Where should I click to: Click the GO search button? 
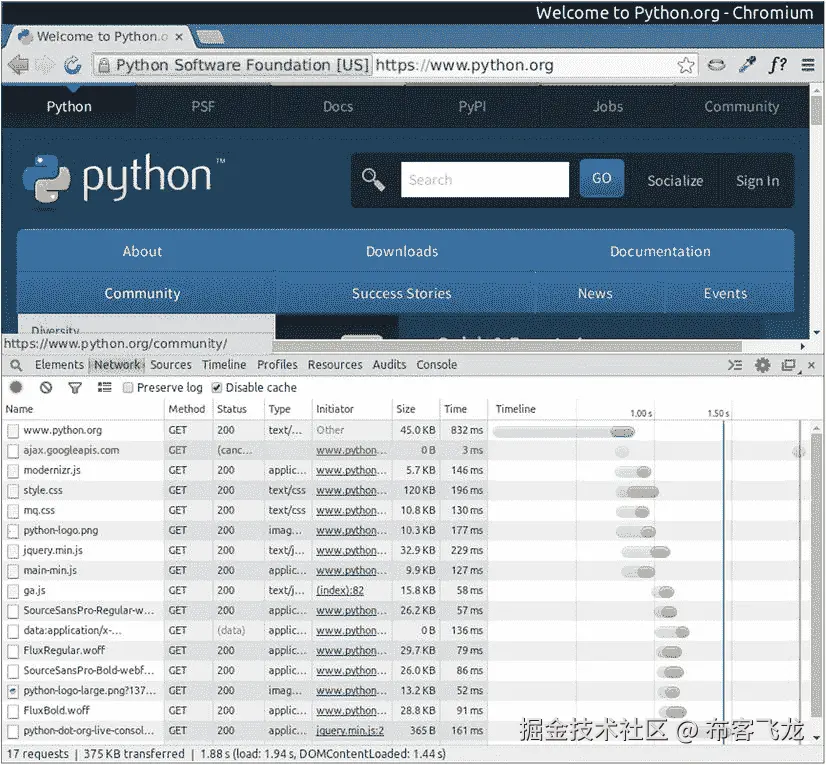click(x=602, y=179)
